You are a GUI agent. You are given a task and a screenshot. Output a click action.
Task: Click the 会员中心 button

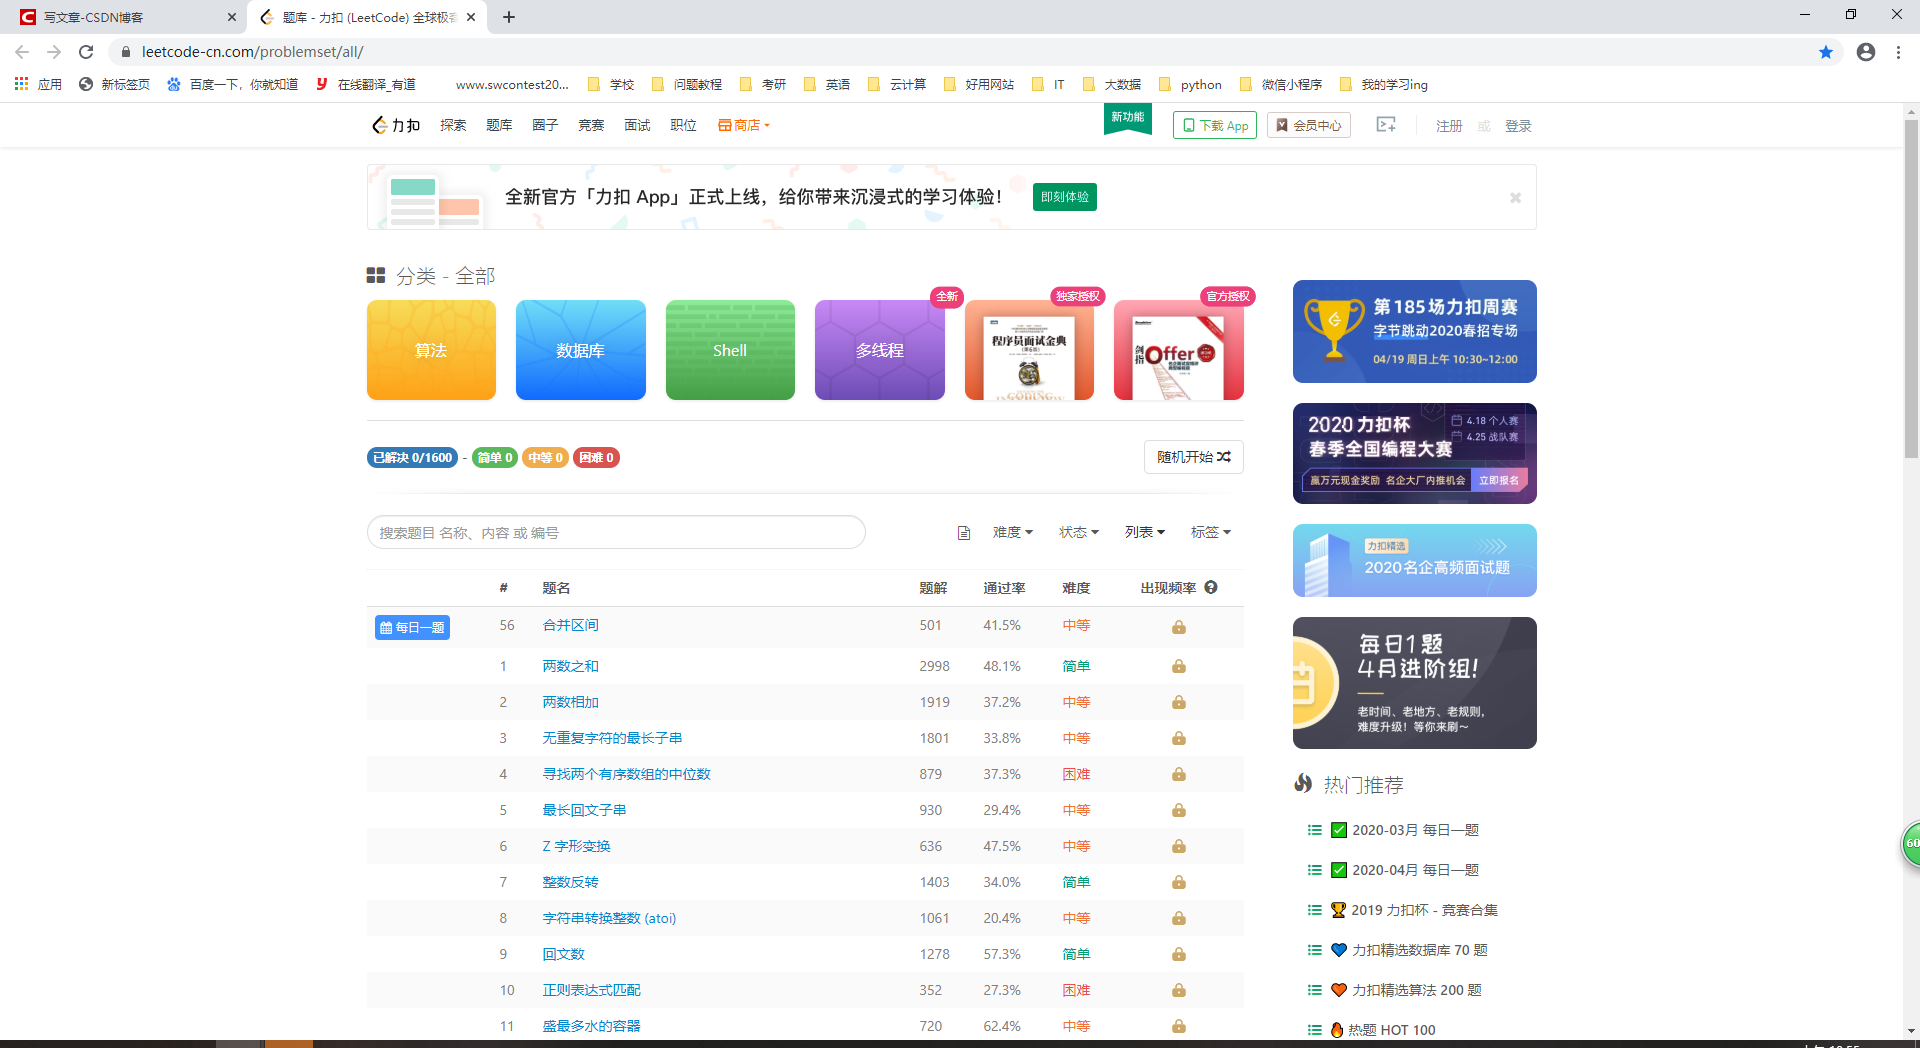click(x=1309, y=125)
